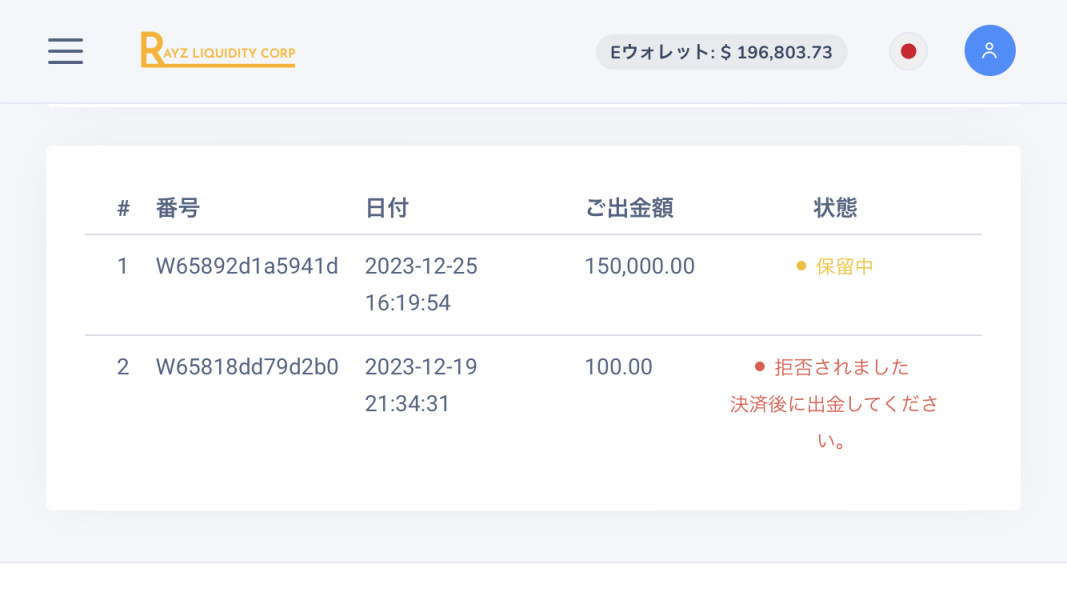The height and width of the screenshot is (600, 1067).
Task: Click the # column header
Action: point(123,208)
